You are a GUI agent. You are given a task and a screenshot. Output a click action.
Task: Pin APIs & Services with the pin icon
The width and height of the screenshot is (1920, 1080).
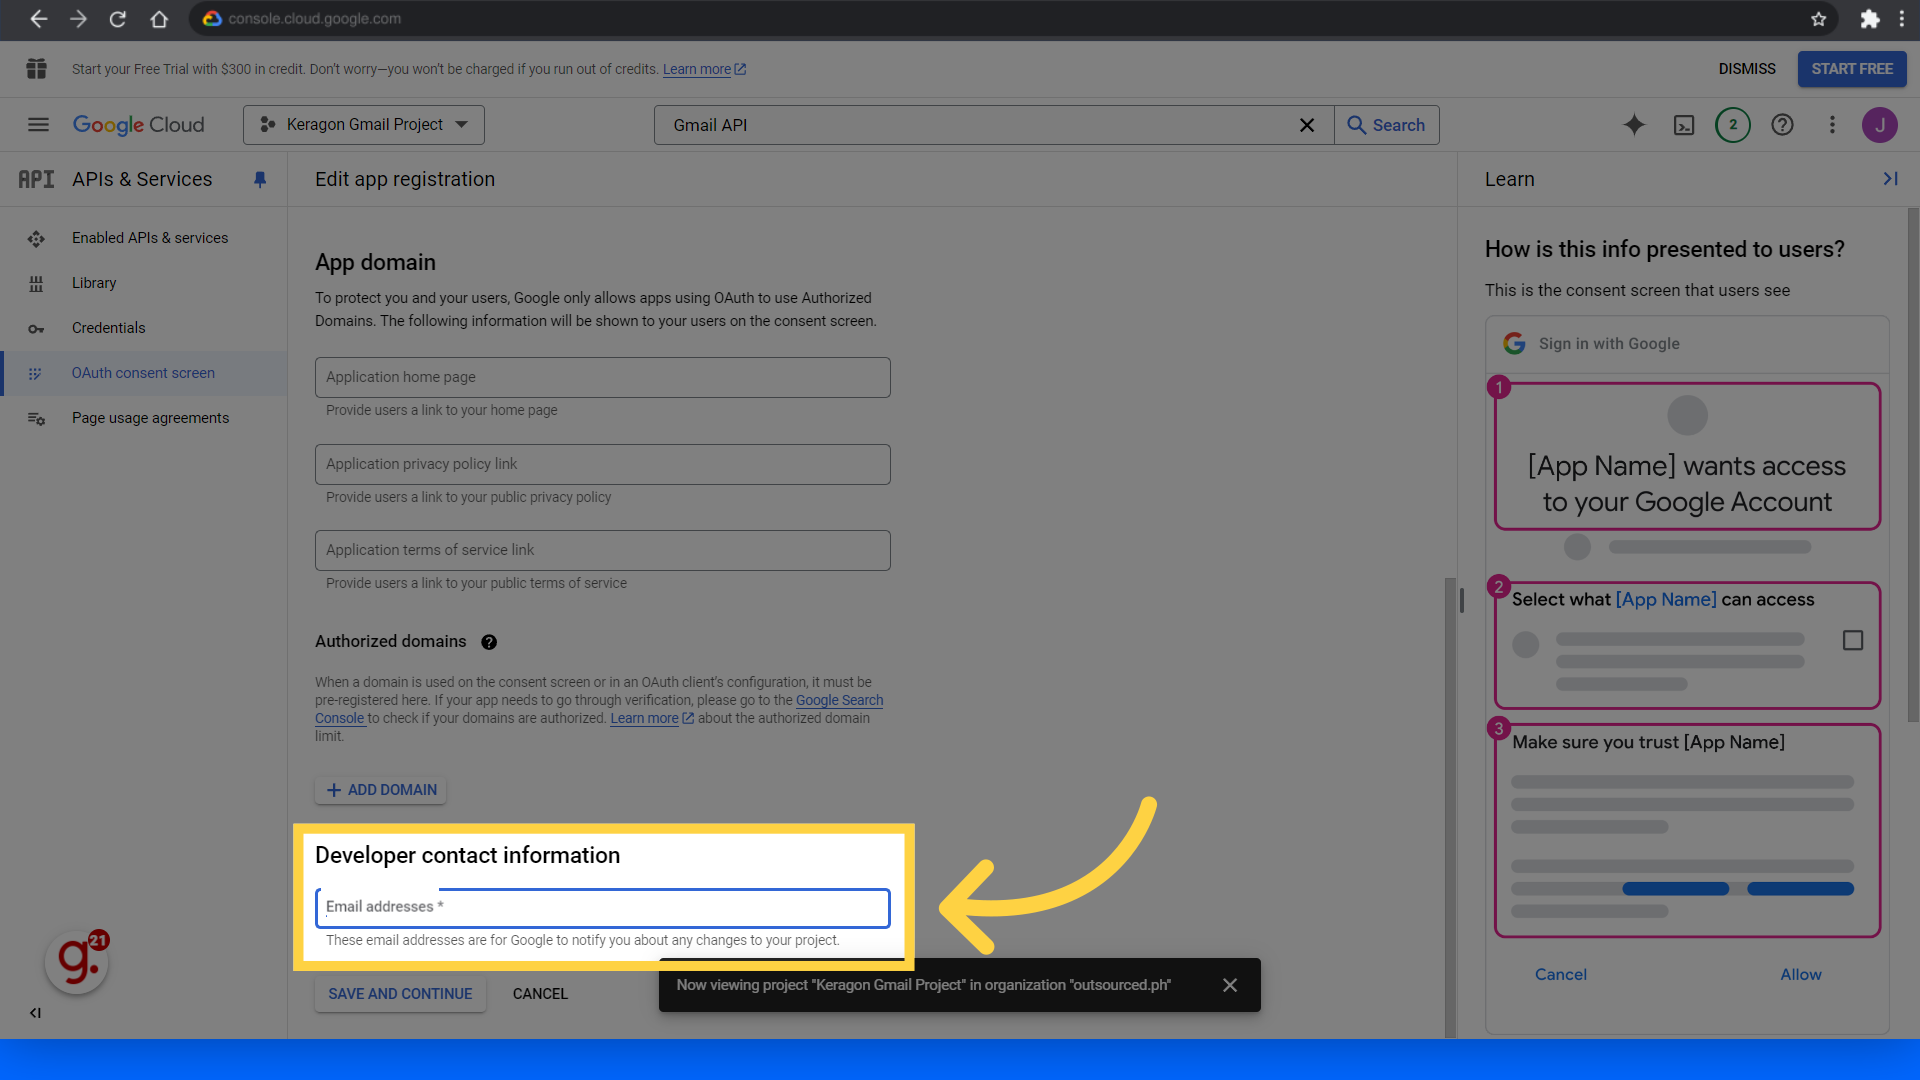pyautogui.click(x=260, y=180)
